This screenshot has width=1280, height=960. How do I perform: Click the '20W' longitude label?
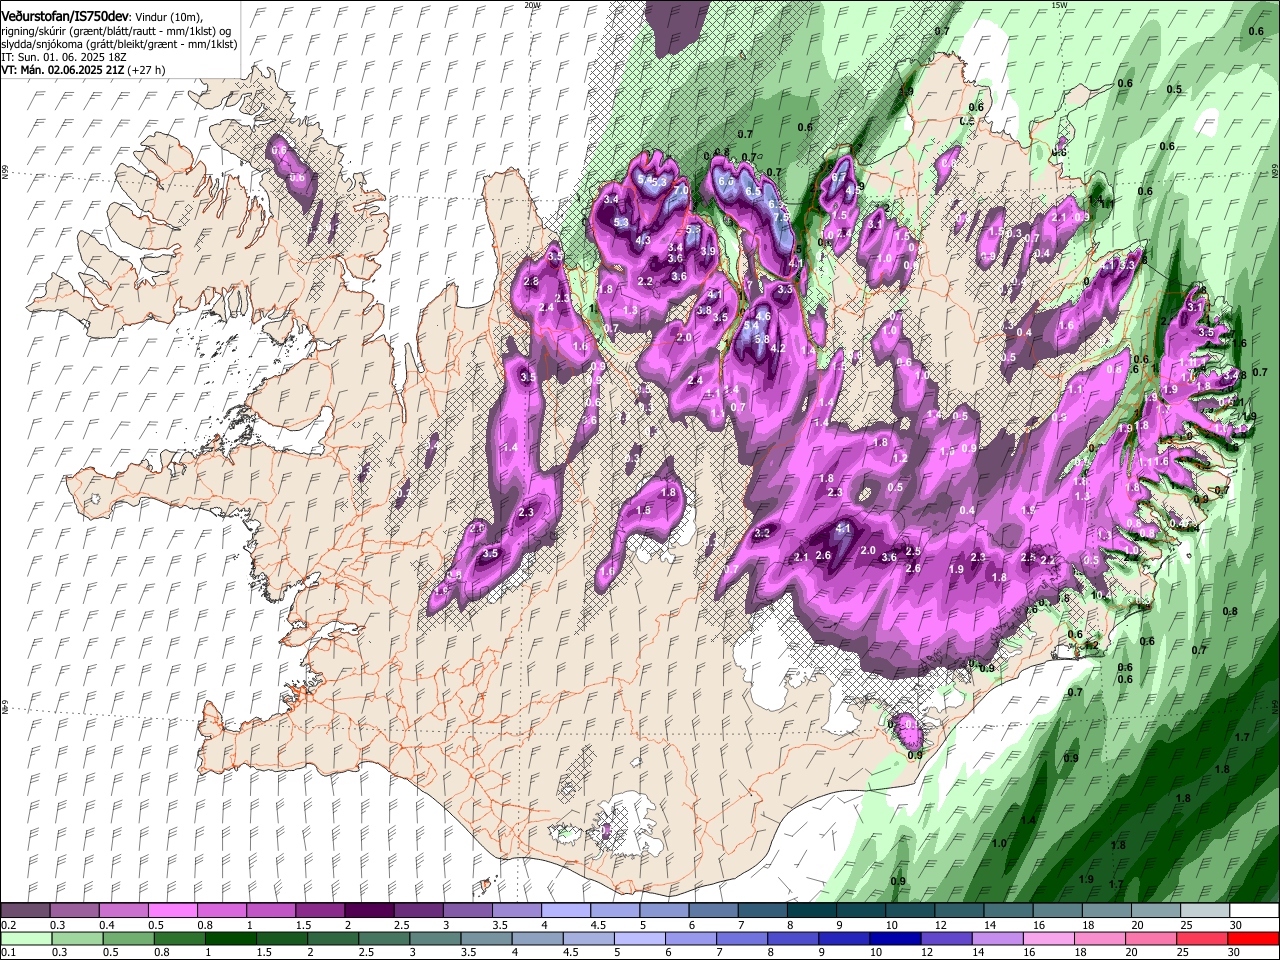point(532,5)
